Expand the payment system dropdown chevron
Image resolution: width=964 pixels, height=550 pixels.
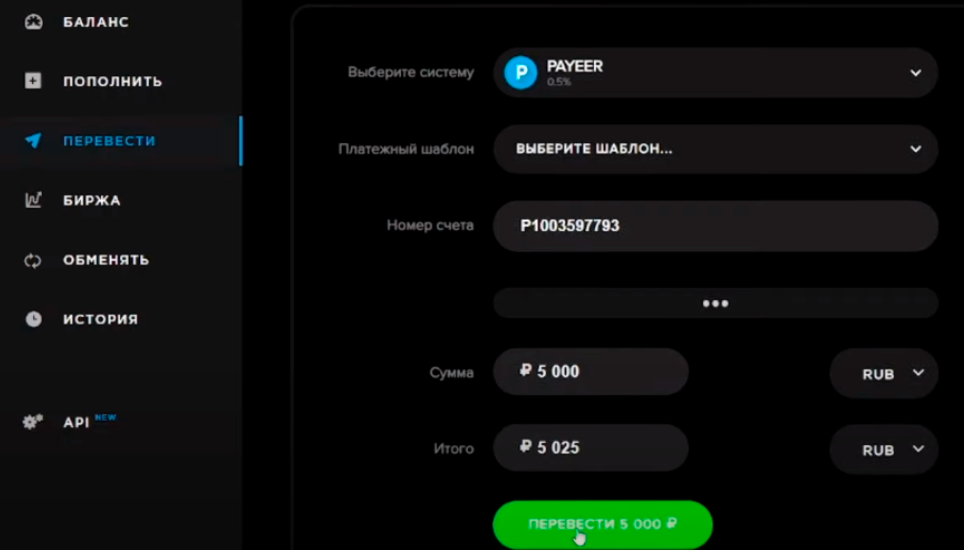[915, 73]
